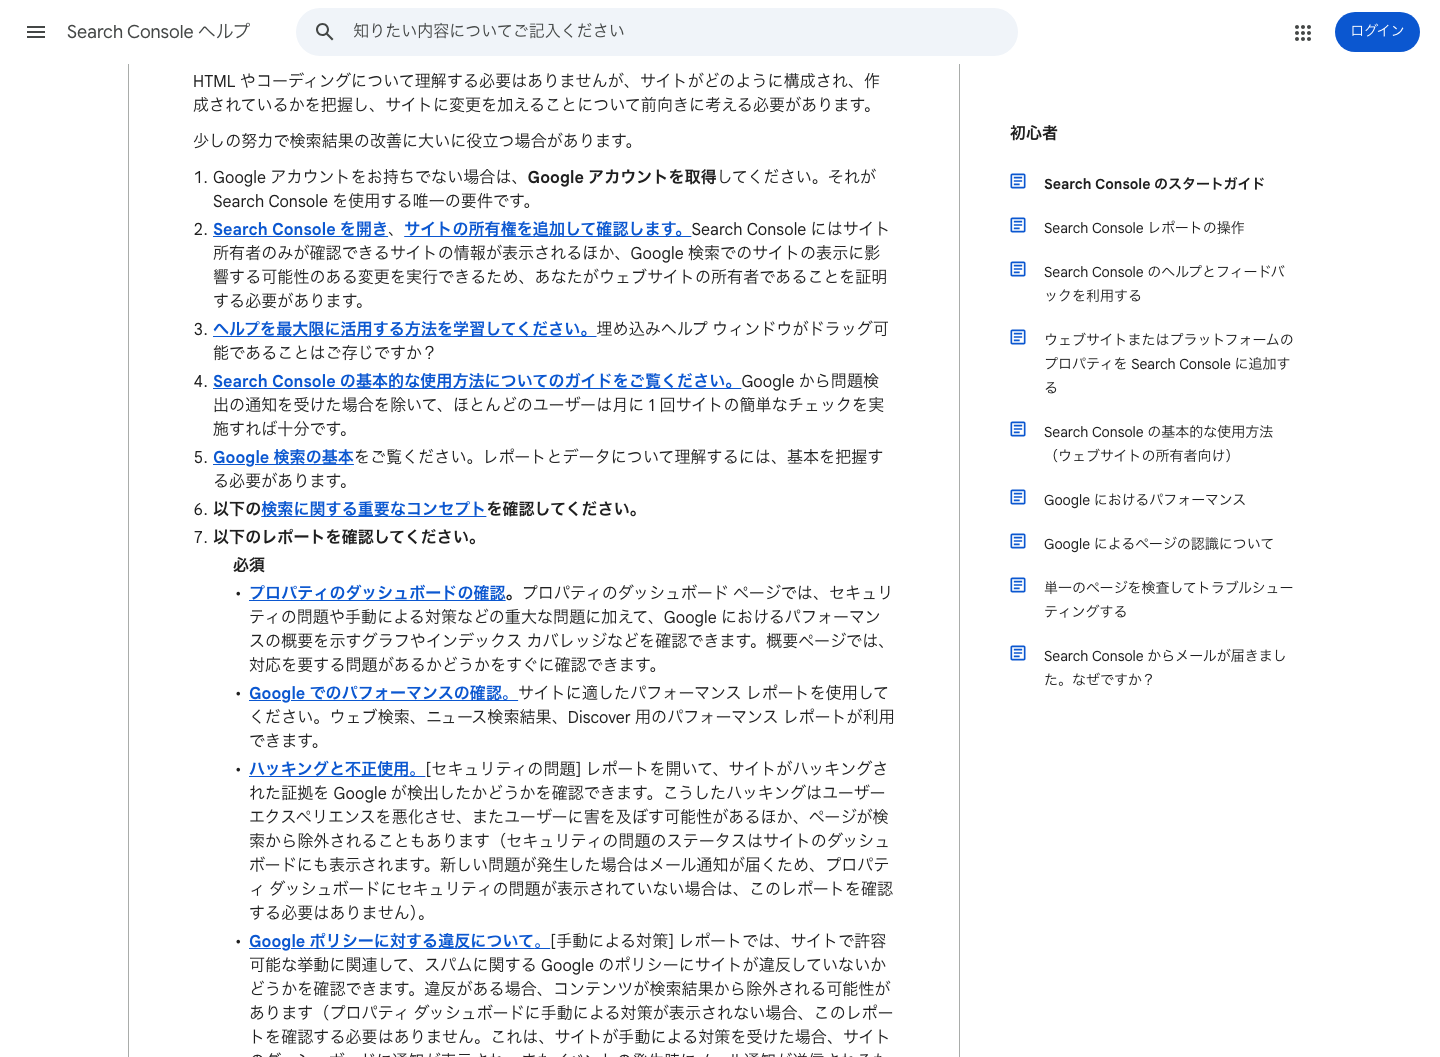The width and height of the screenshot is (1440, 1057).
Task: Click article icon beside ヘルプとフィードバックを利用する
Action: coord(1018,269)
